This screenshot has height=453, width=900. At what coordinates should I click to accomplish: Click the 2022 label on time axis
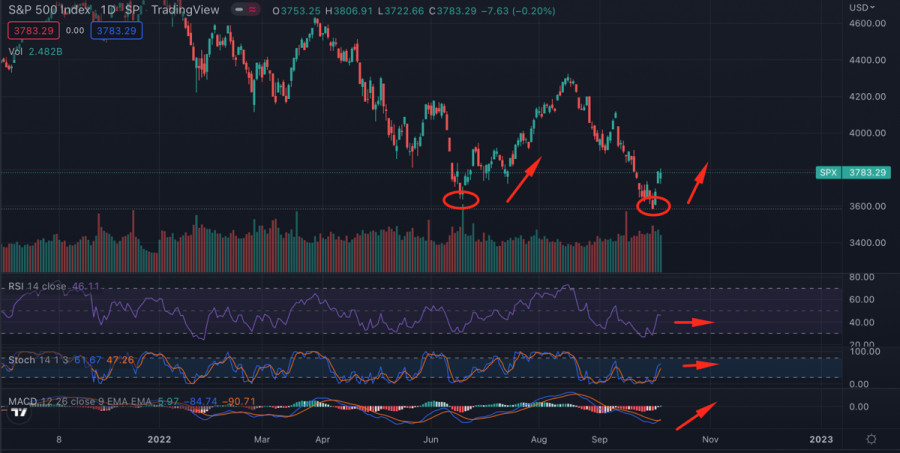pos(160,440)
